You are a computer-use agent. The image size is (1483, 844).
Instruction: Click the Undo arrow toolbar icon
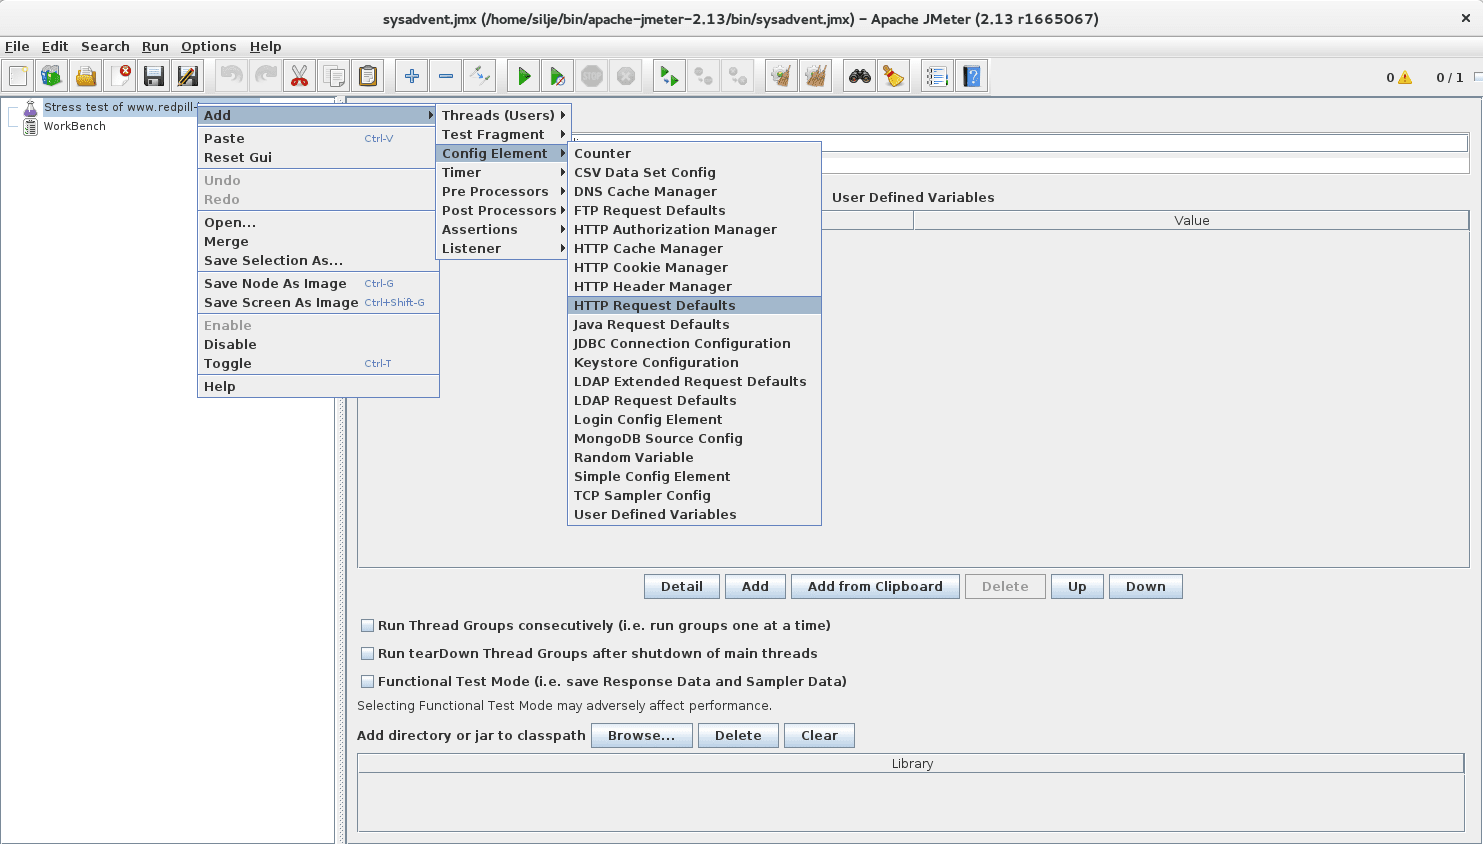click(x=232, y=76)
